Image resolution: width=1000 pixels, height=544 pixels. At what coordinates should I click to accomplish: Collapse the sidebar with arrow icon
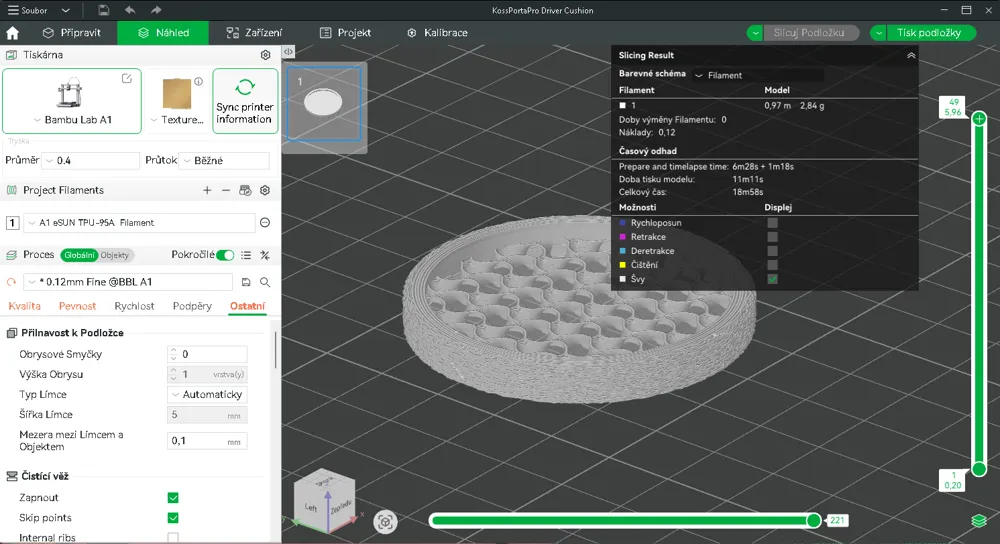(x=288, y=52)
